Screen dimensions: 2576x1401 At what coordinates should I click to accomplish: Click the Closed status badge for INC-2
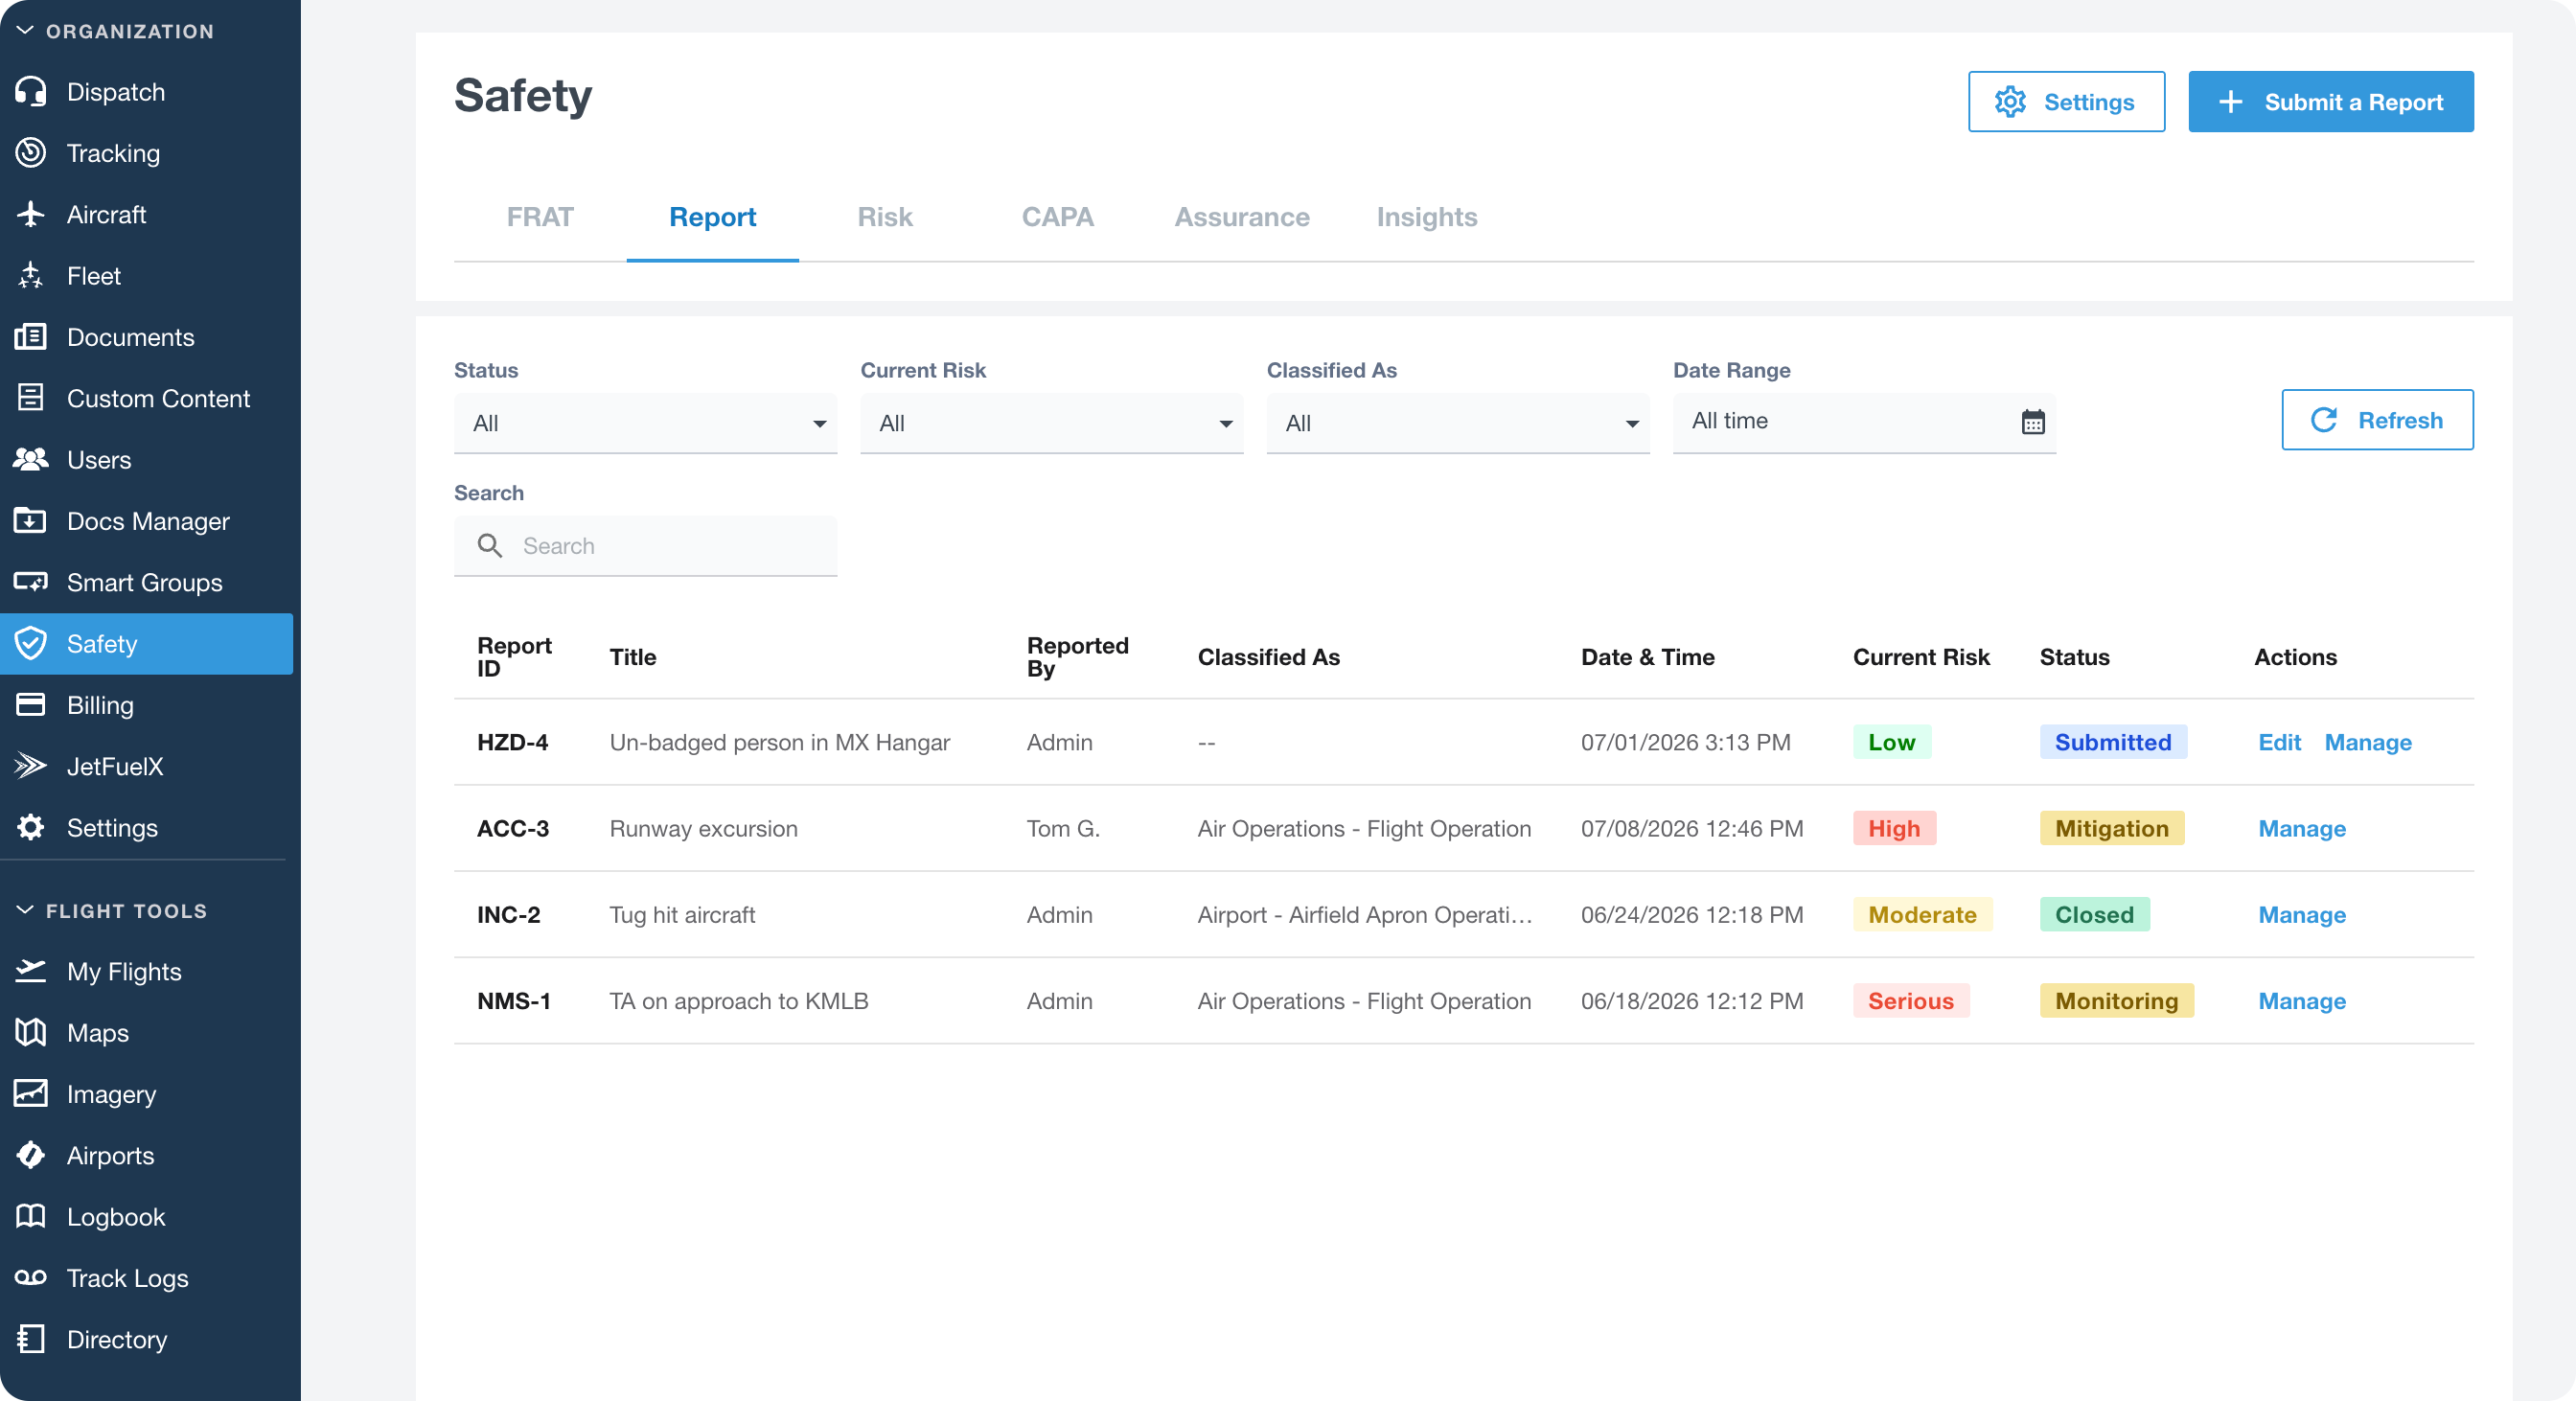click(2094, 914)
